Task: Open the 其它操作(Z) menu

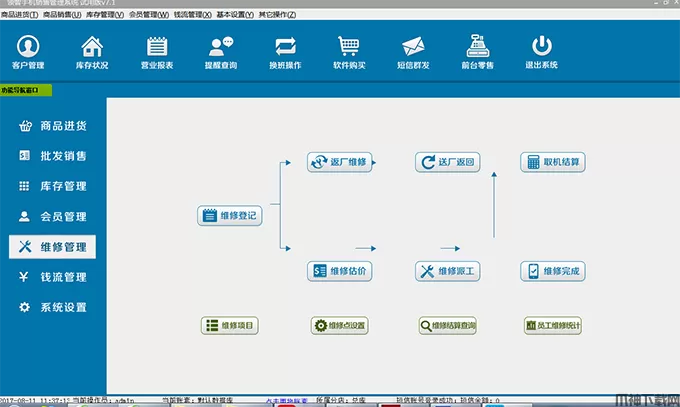Action: pos(277,15)
